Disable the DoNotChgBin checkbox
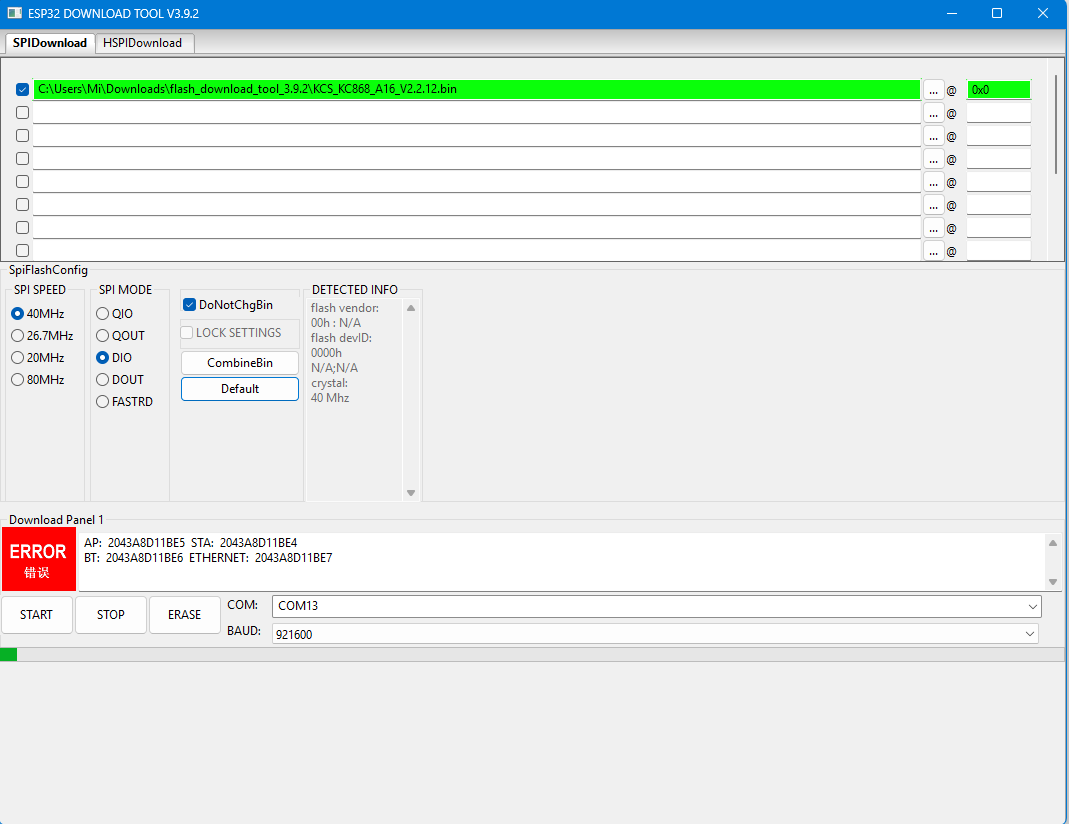 click(190, 305)
